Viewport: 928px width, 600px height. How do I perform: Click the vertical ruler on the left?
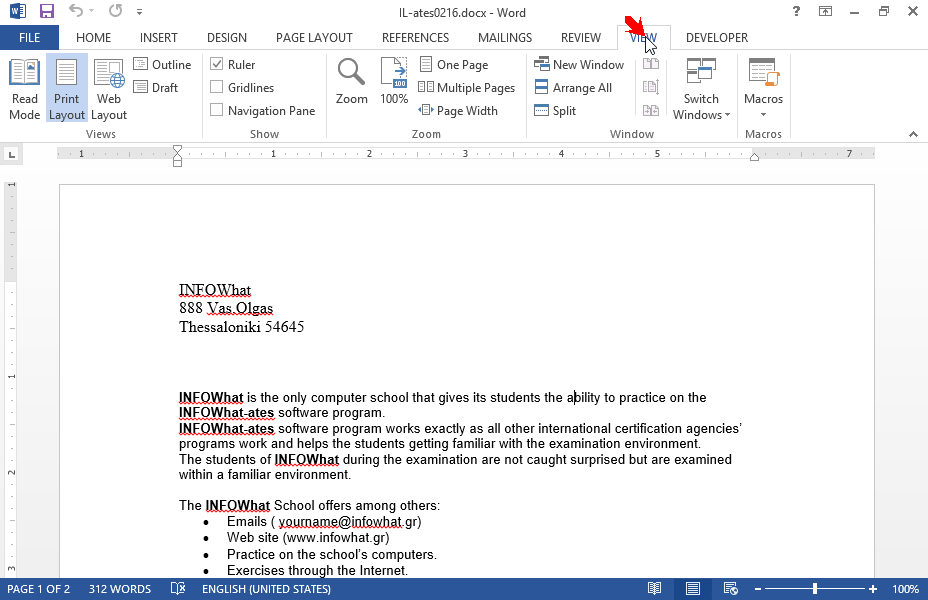11,379
